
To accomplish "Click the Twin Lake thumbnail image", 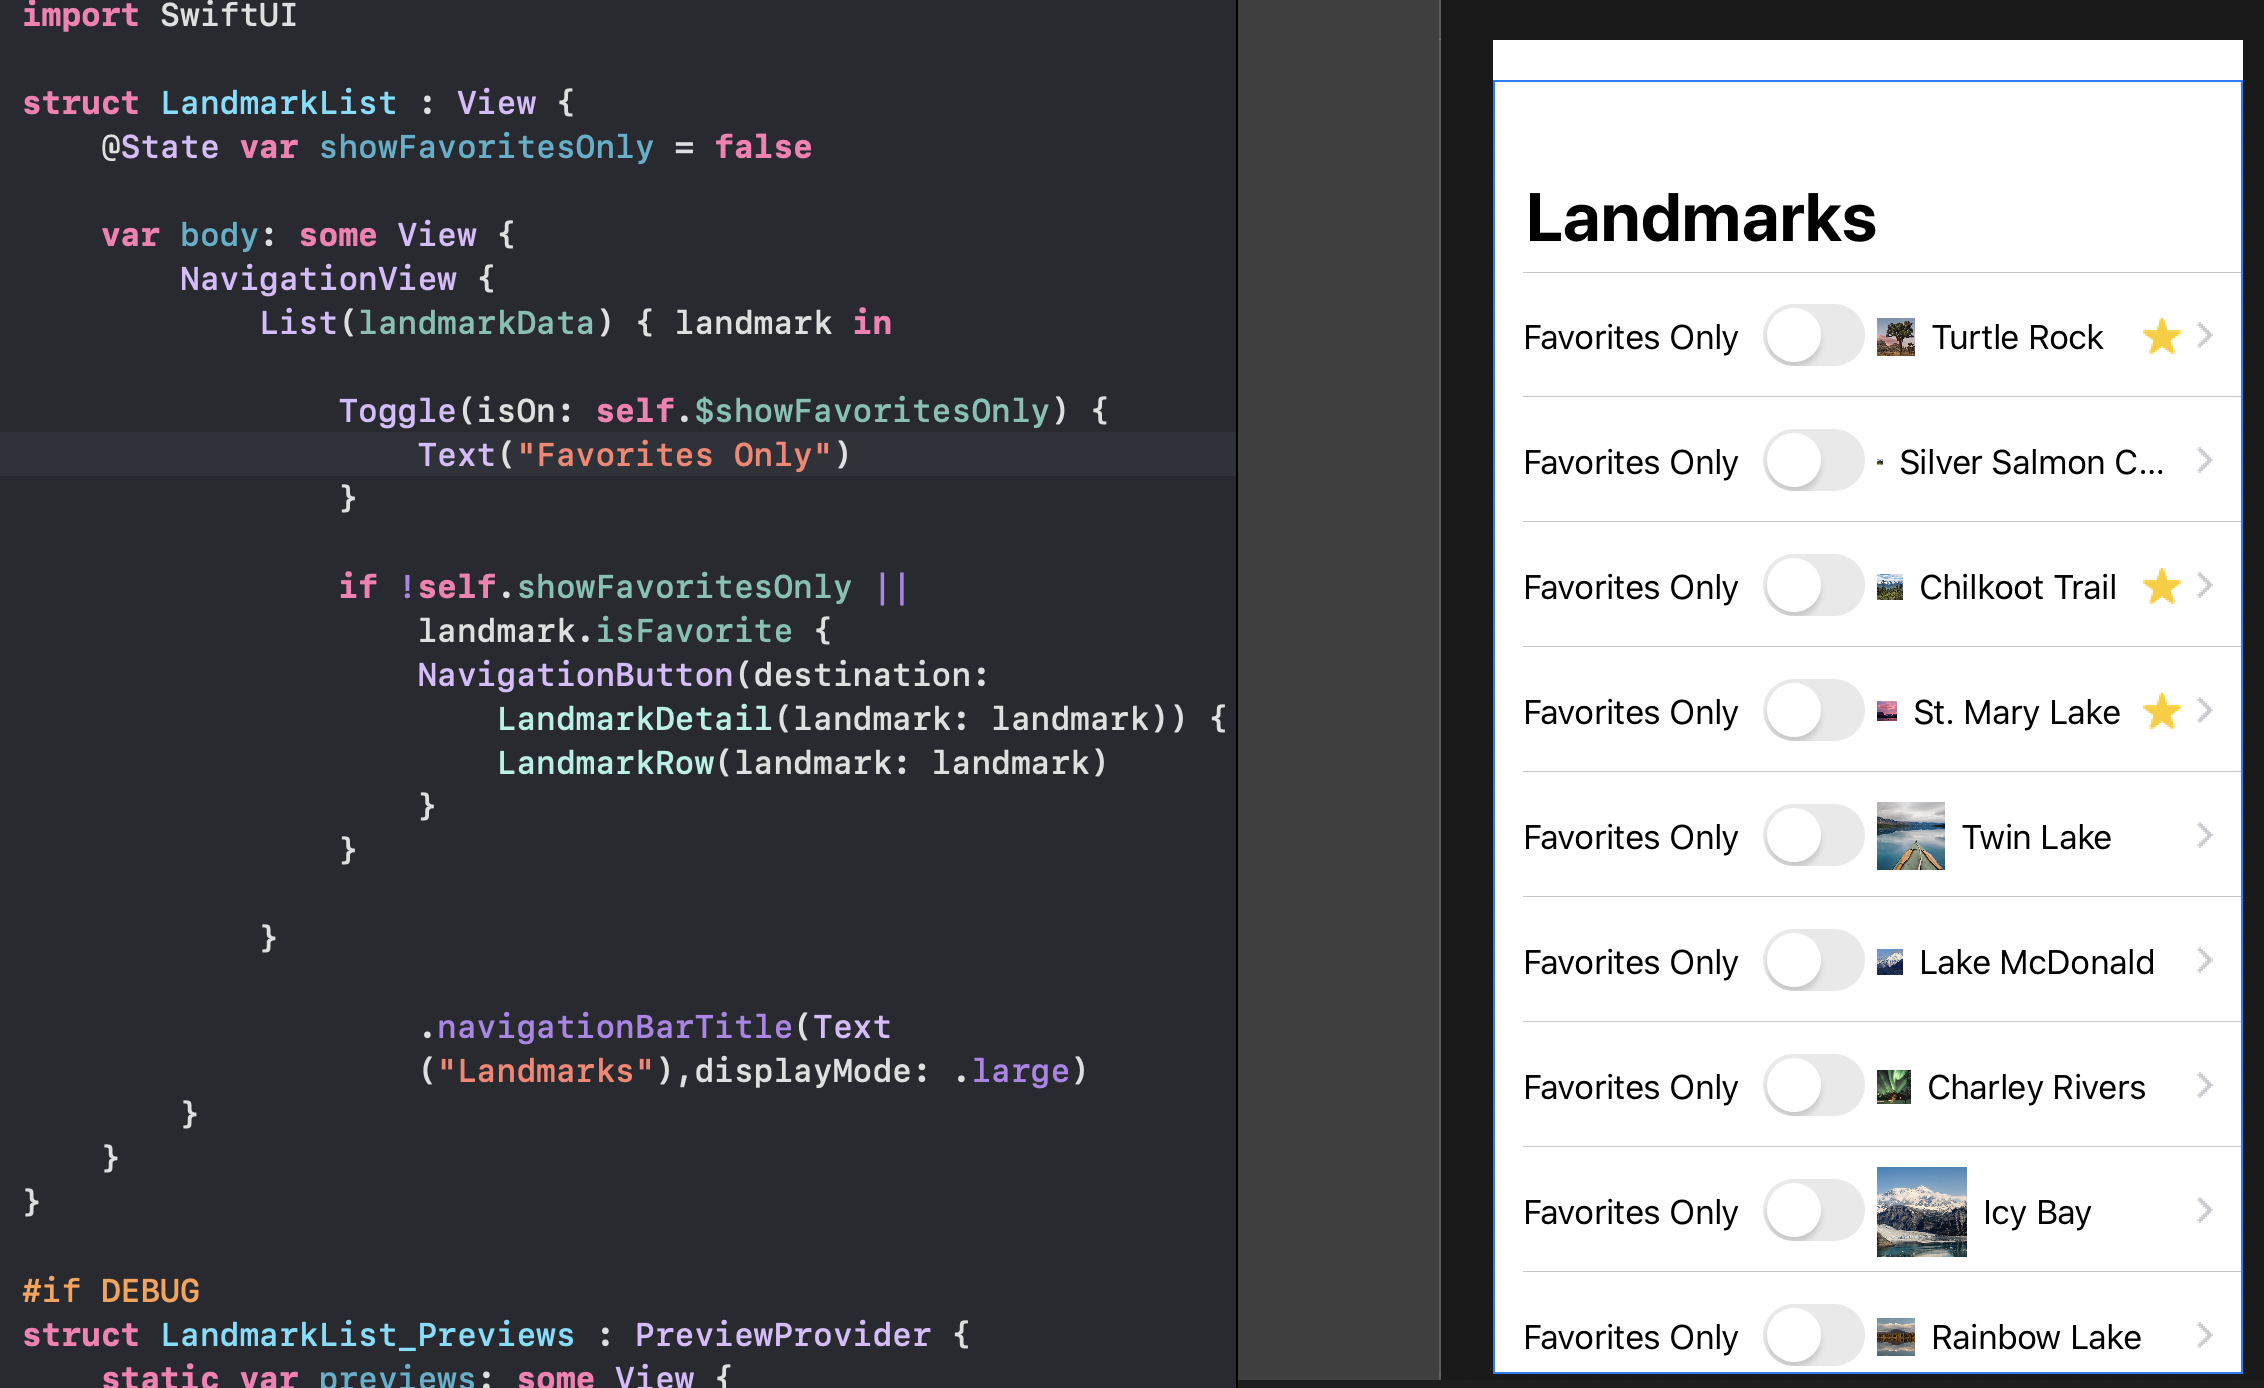I will tap(1910, 836).
